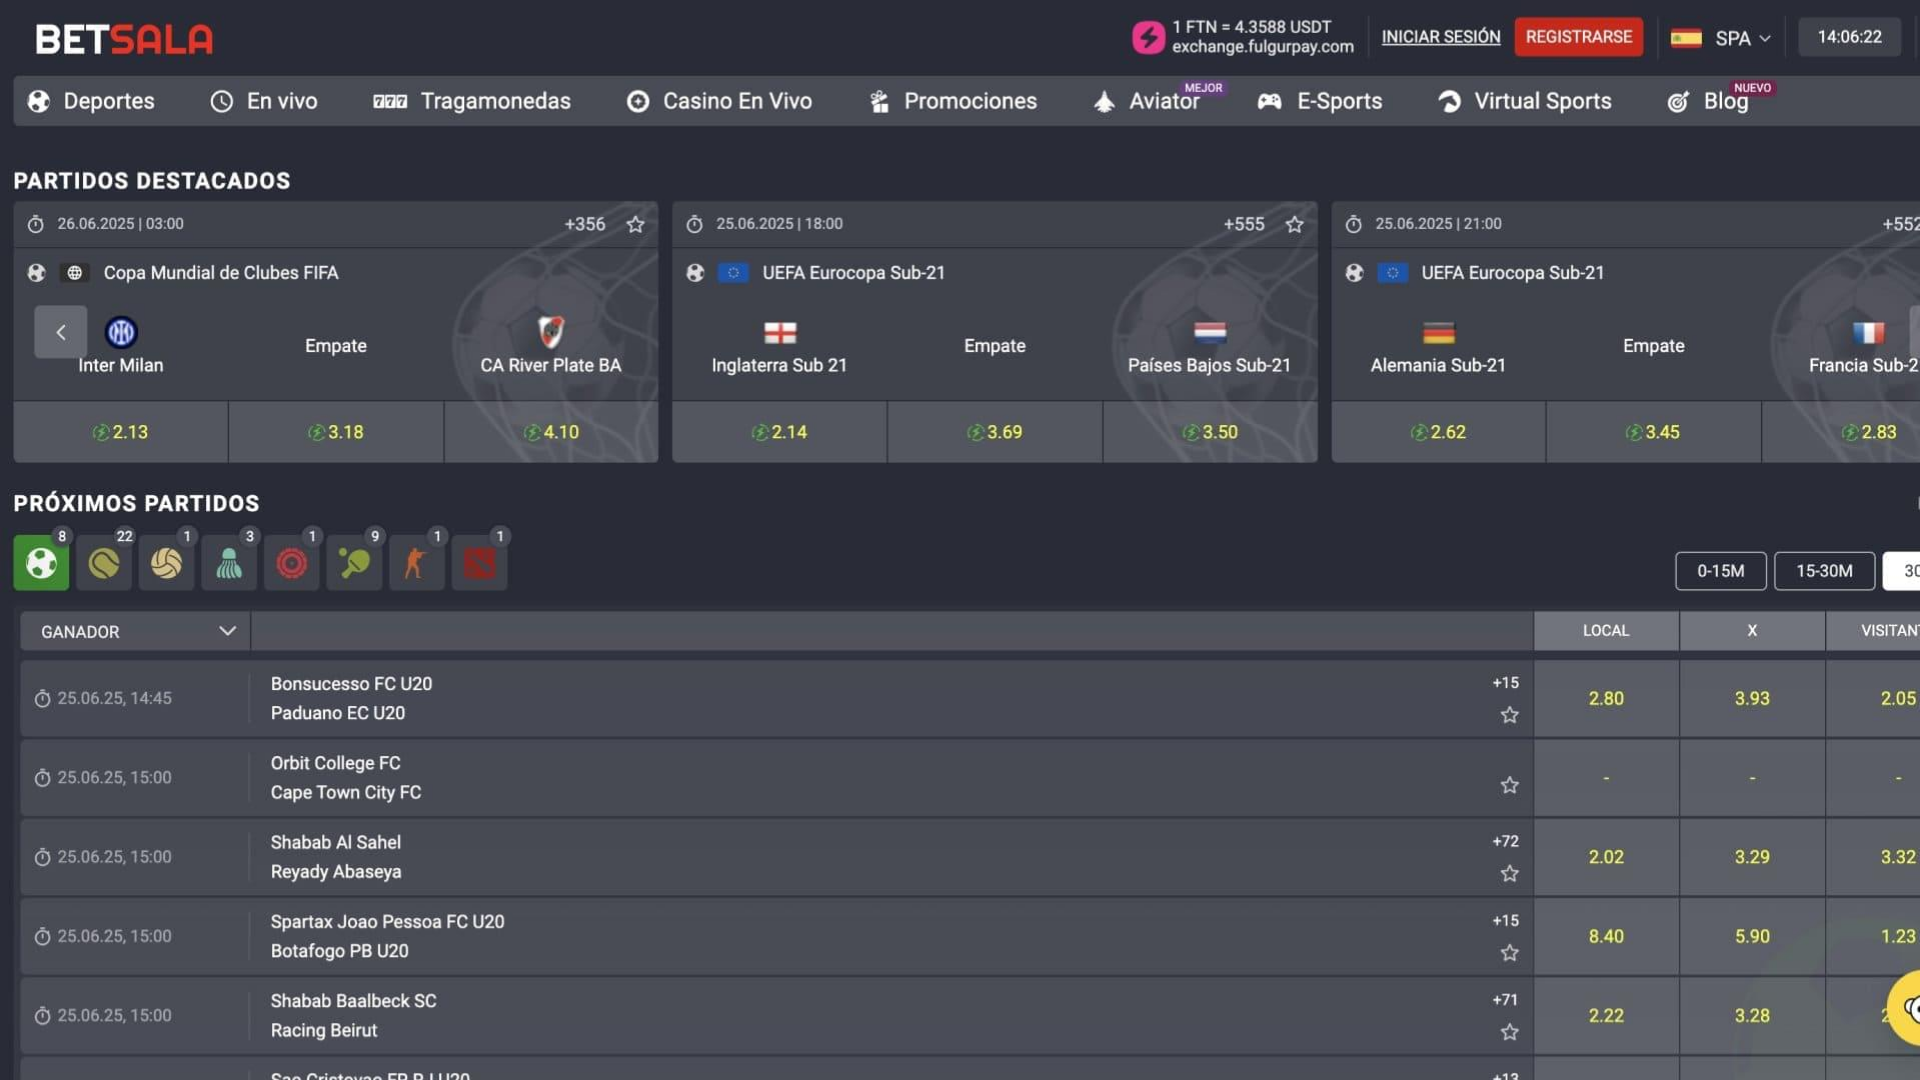Viewport: 1920px width, 1080px height.
Task: Select the Counter-Strike shooter filter
Action: click(416, 563)
